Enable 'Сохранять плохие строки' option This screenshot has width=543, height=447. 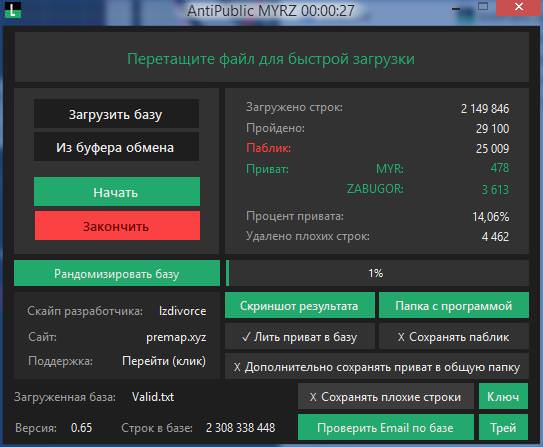386,396
